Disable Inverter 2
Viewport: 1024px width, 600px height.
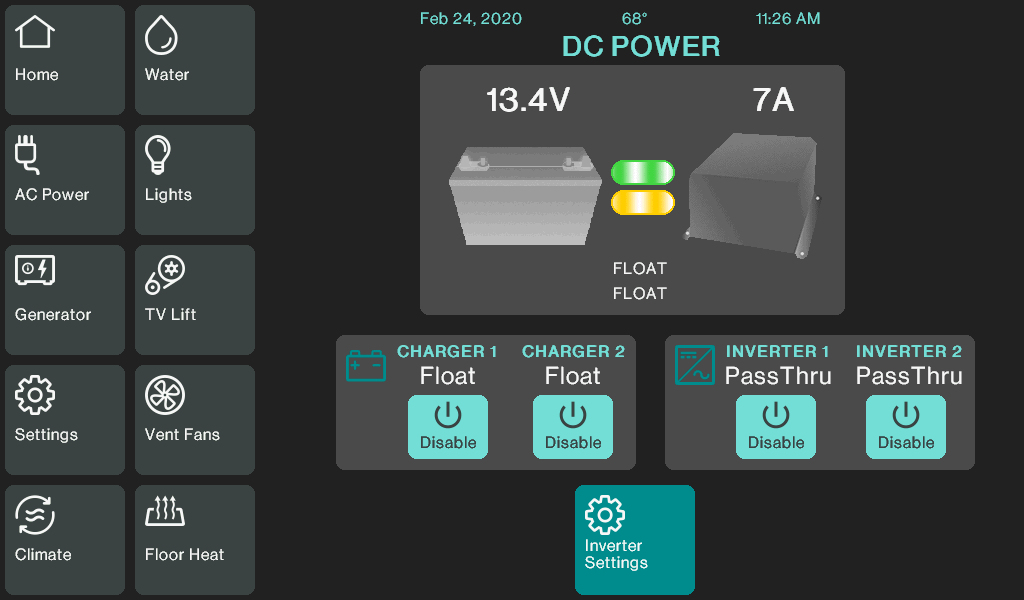click(x=906, y=427)
